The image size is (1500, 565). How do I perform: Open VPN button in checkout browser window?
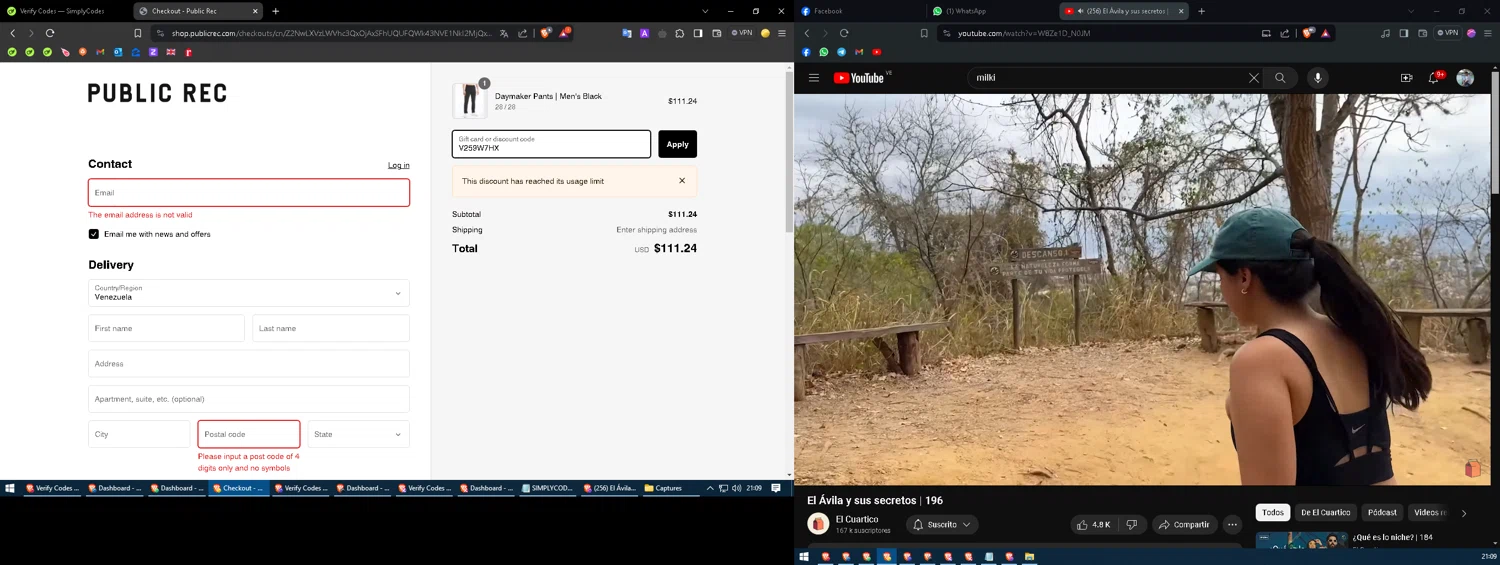[742, 33]
